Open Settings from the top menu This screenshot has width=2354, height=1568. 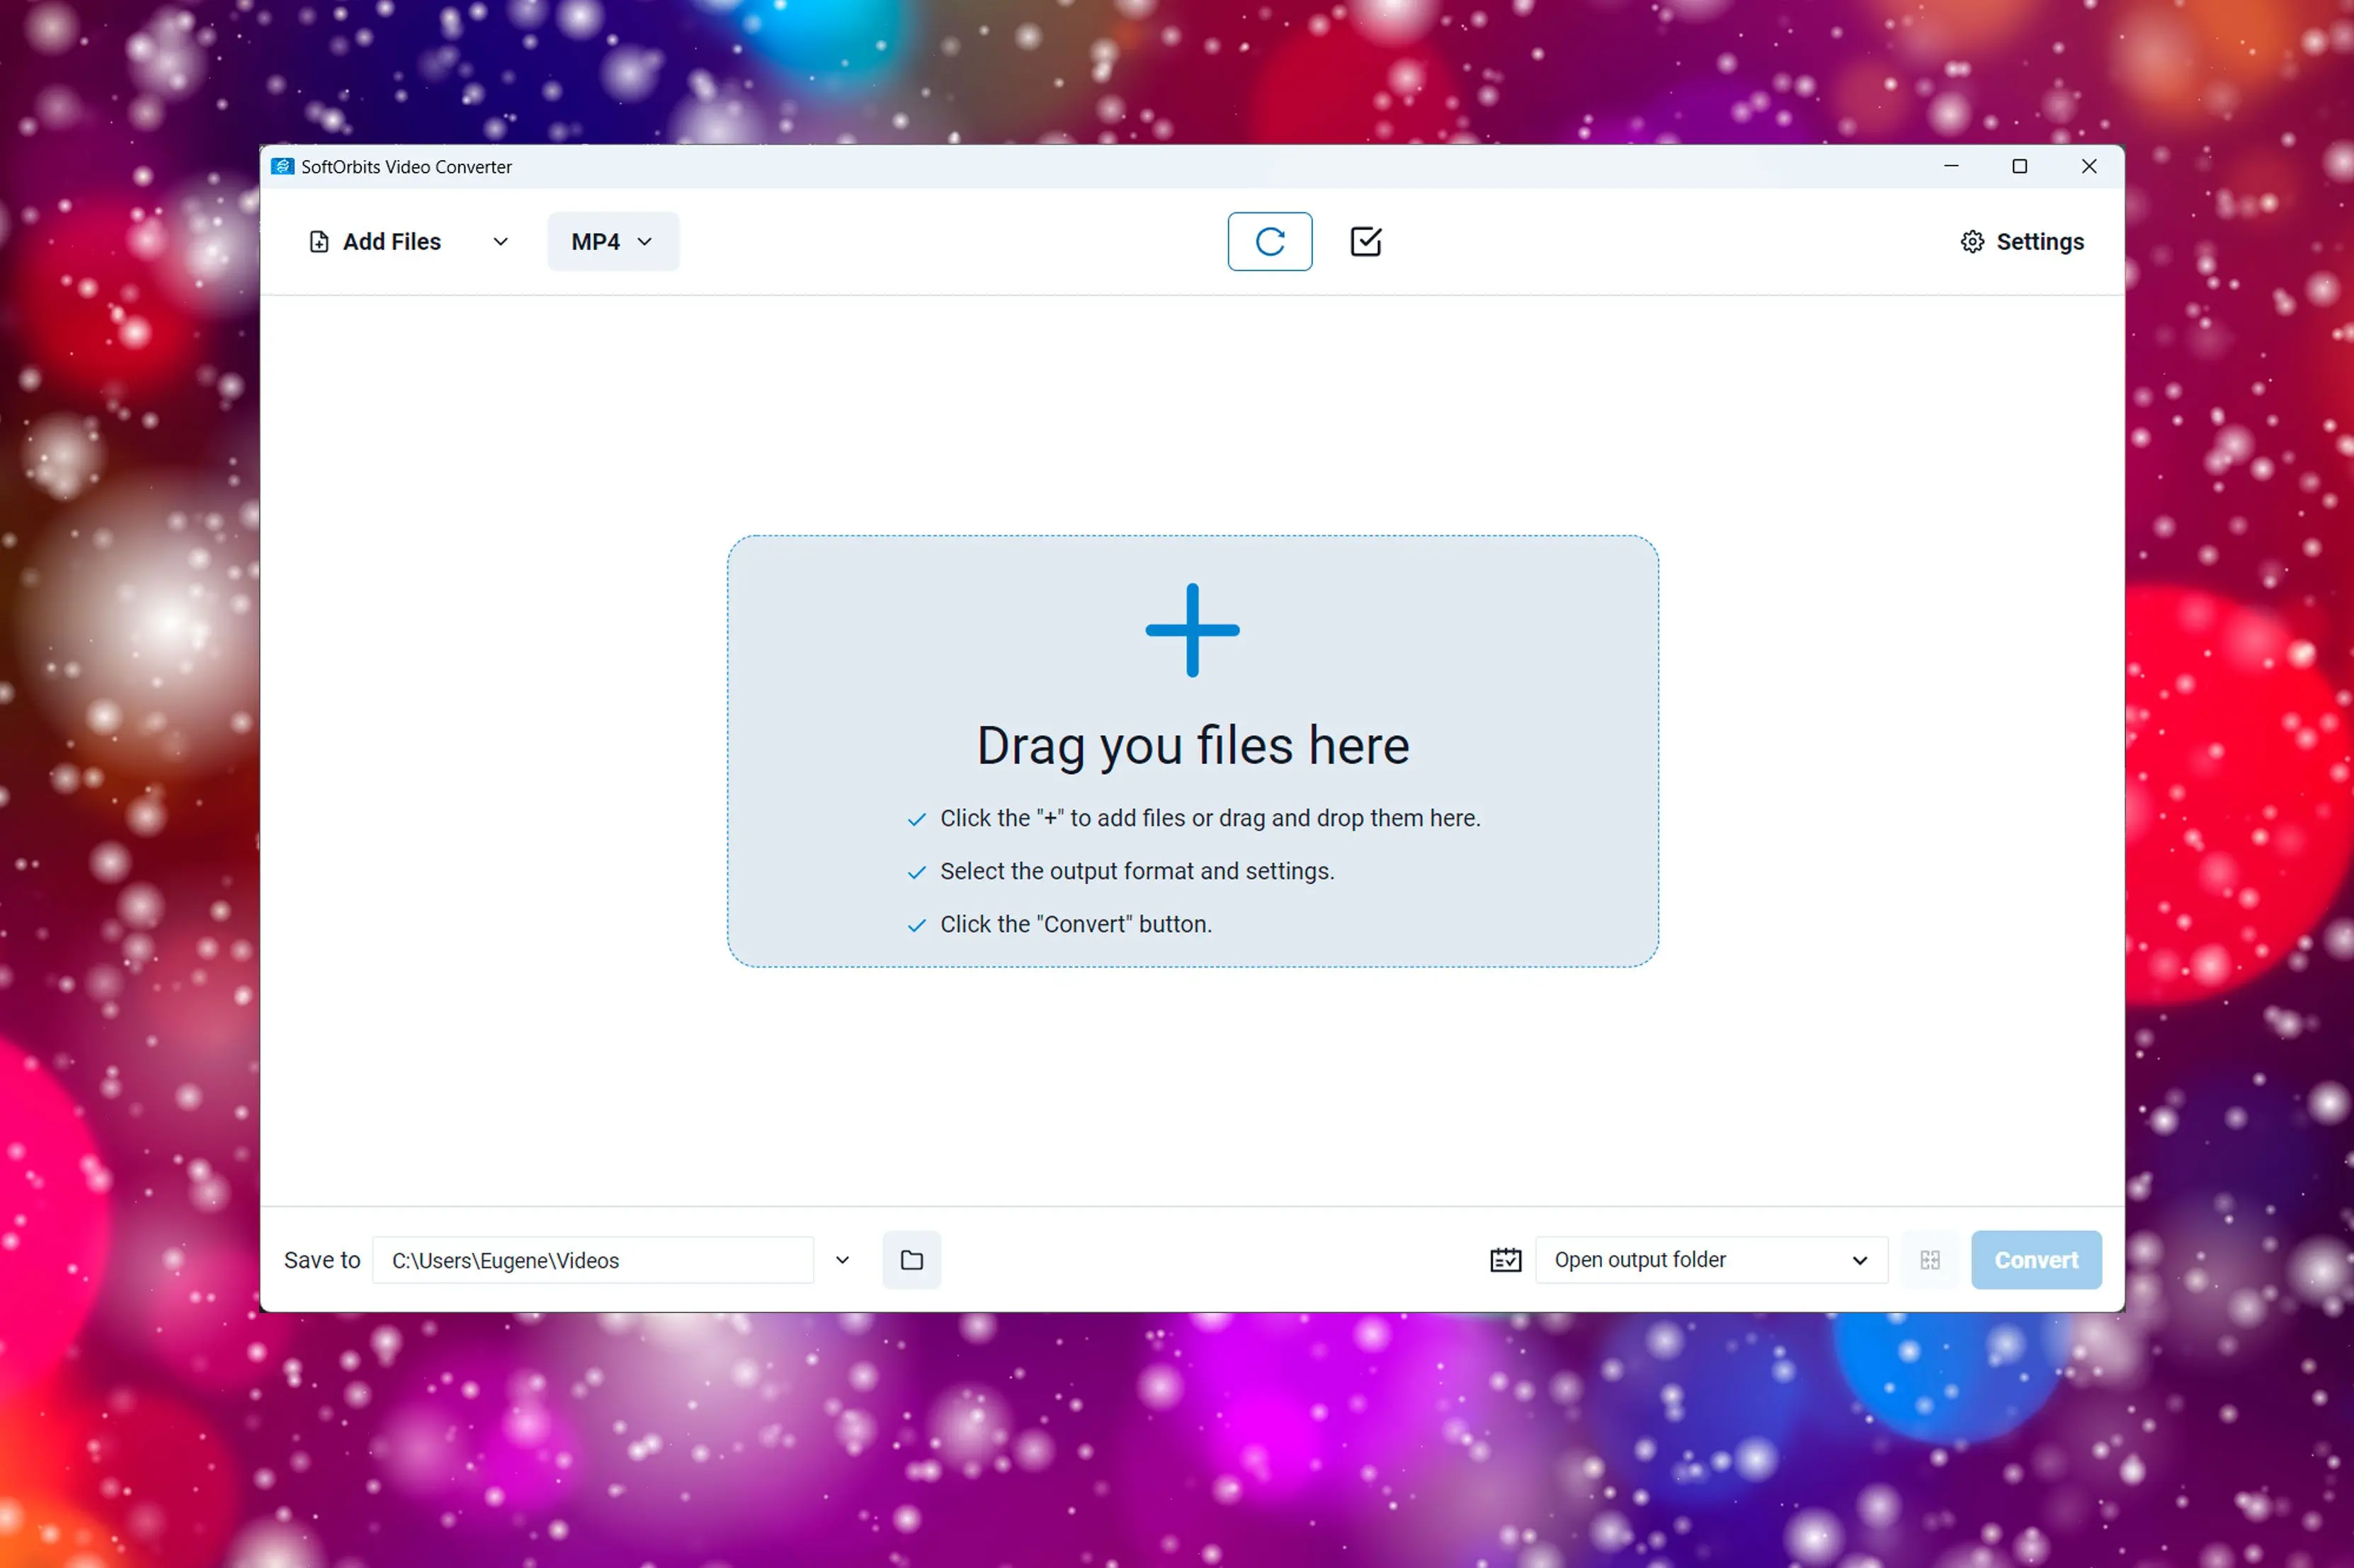[2020, 242]
